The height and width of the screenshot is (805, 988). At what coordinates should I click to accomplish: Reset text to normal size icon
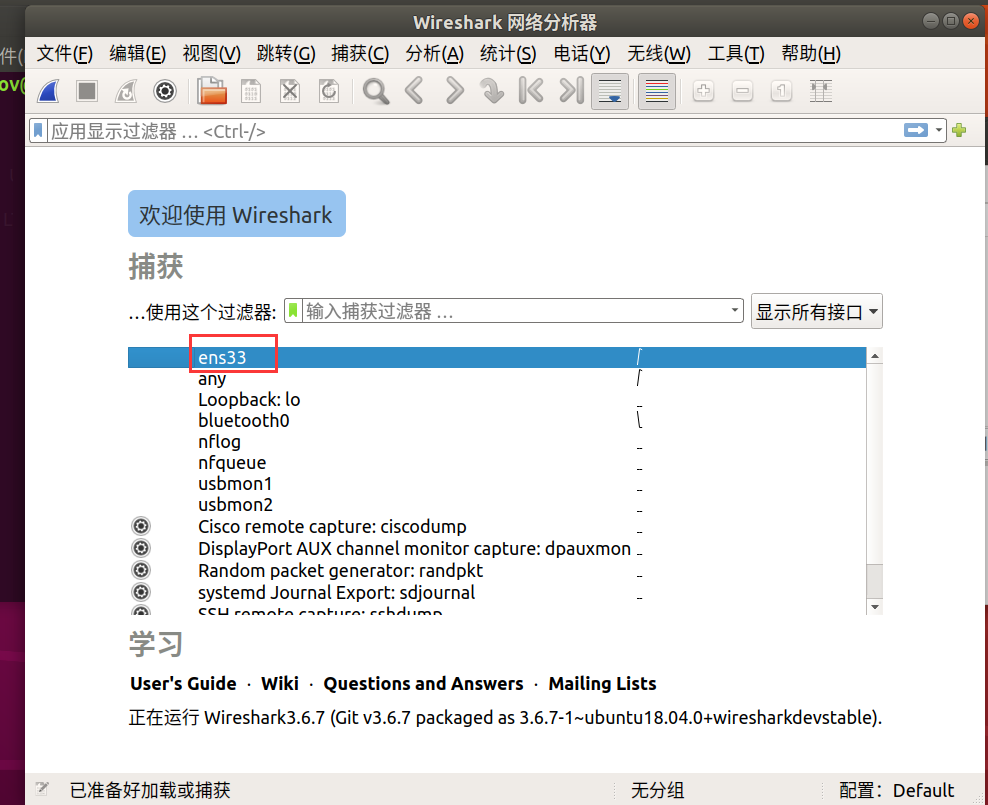(781, 91)
